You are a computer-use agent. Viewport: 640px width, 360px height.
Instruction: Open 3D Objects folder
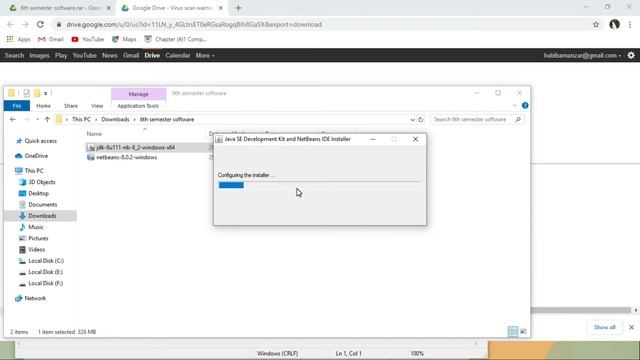(x=41, y=182)
